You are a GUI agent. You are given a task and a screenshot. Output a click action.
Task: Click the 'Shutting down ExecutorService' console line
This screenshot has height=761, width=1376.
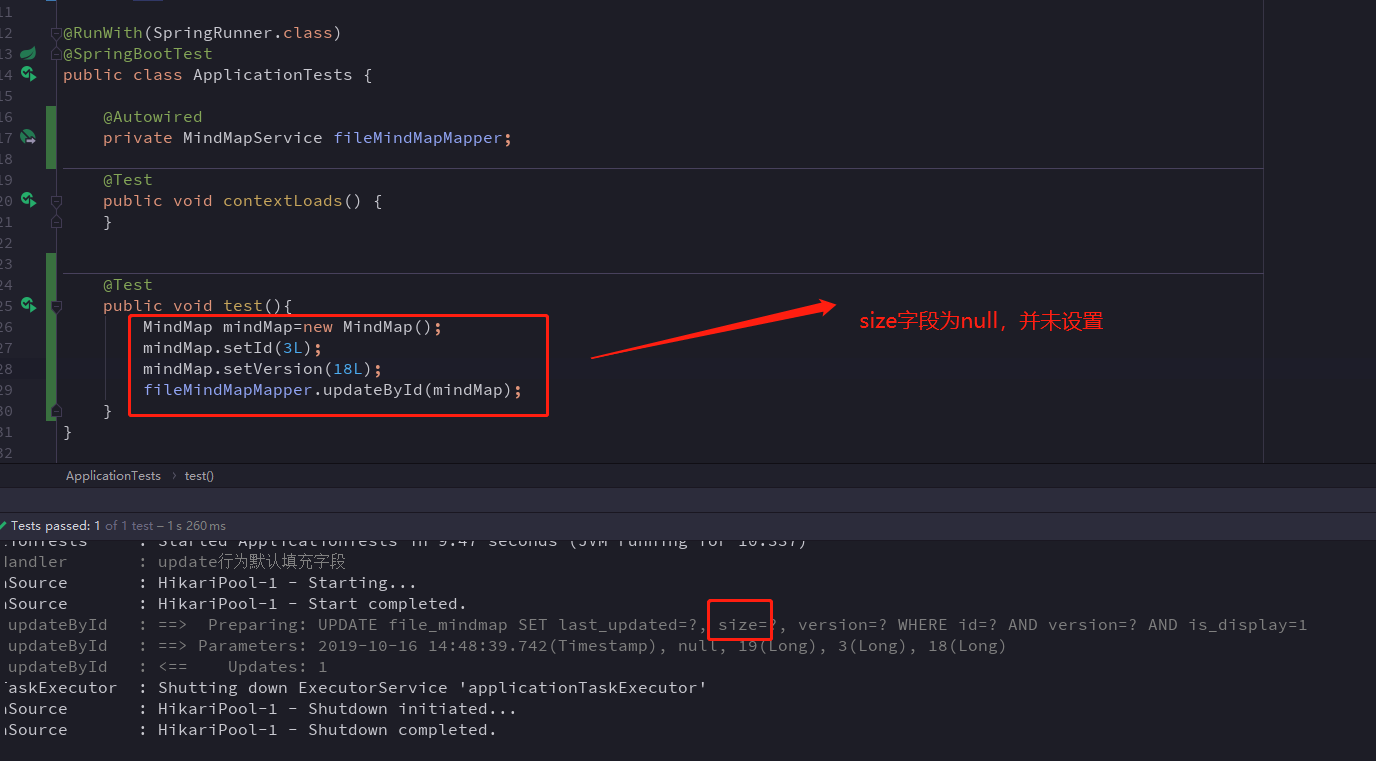click(x=432, y=688)
